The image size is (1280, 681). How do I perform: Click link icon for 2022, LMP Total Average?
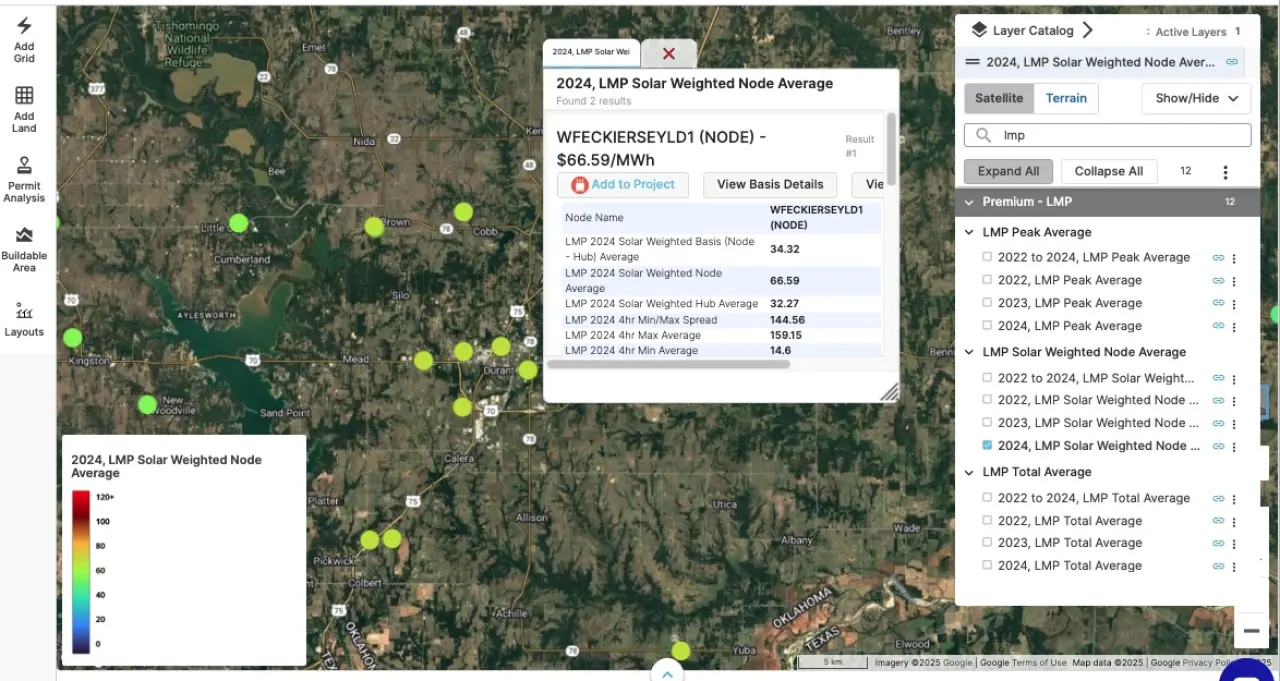(x=1218, y=521)
